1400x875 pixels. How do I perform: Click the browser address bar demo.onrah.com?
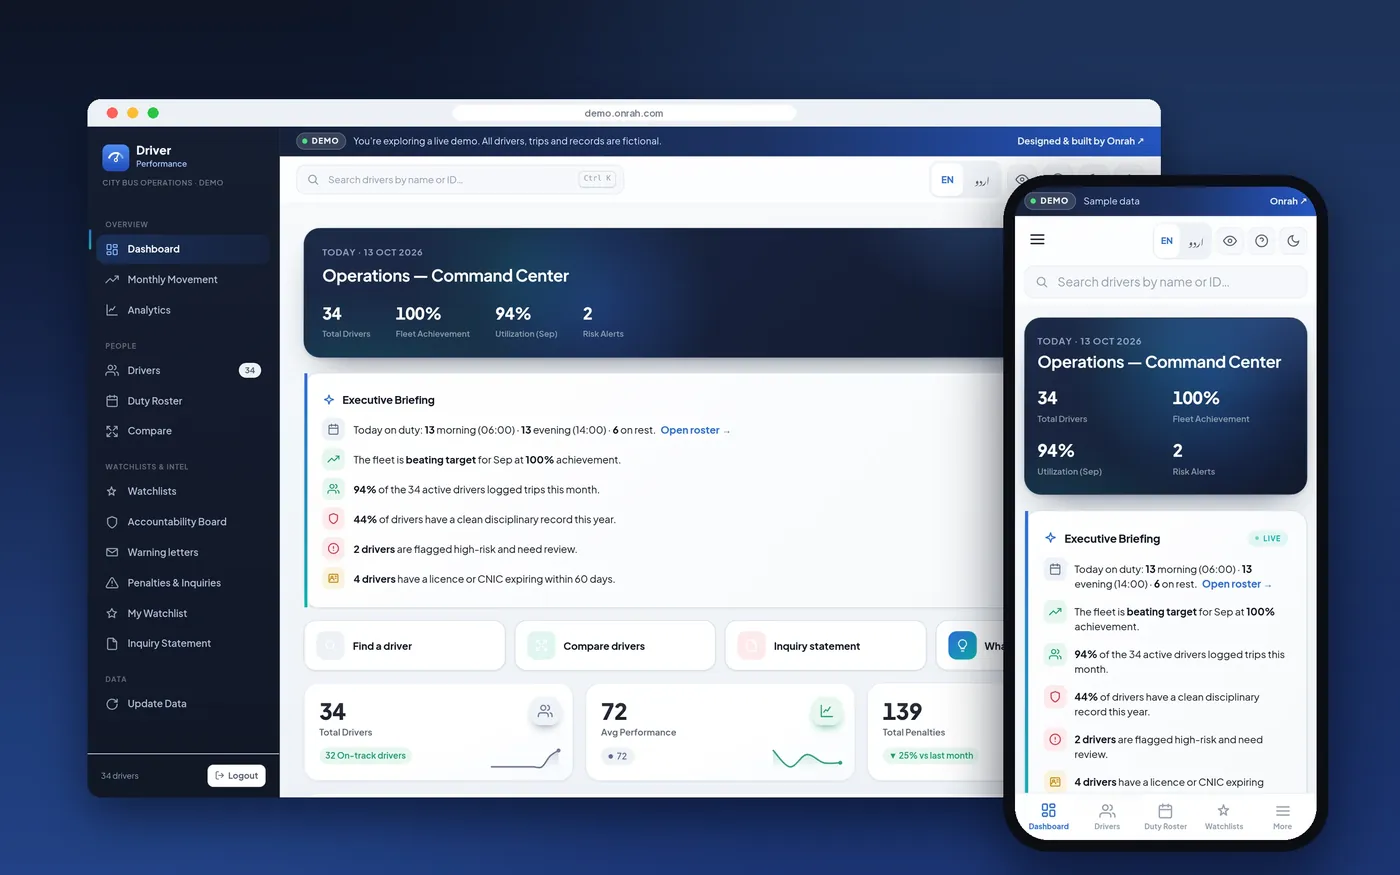(x=624, y=113)
